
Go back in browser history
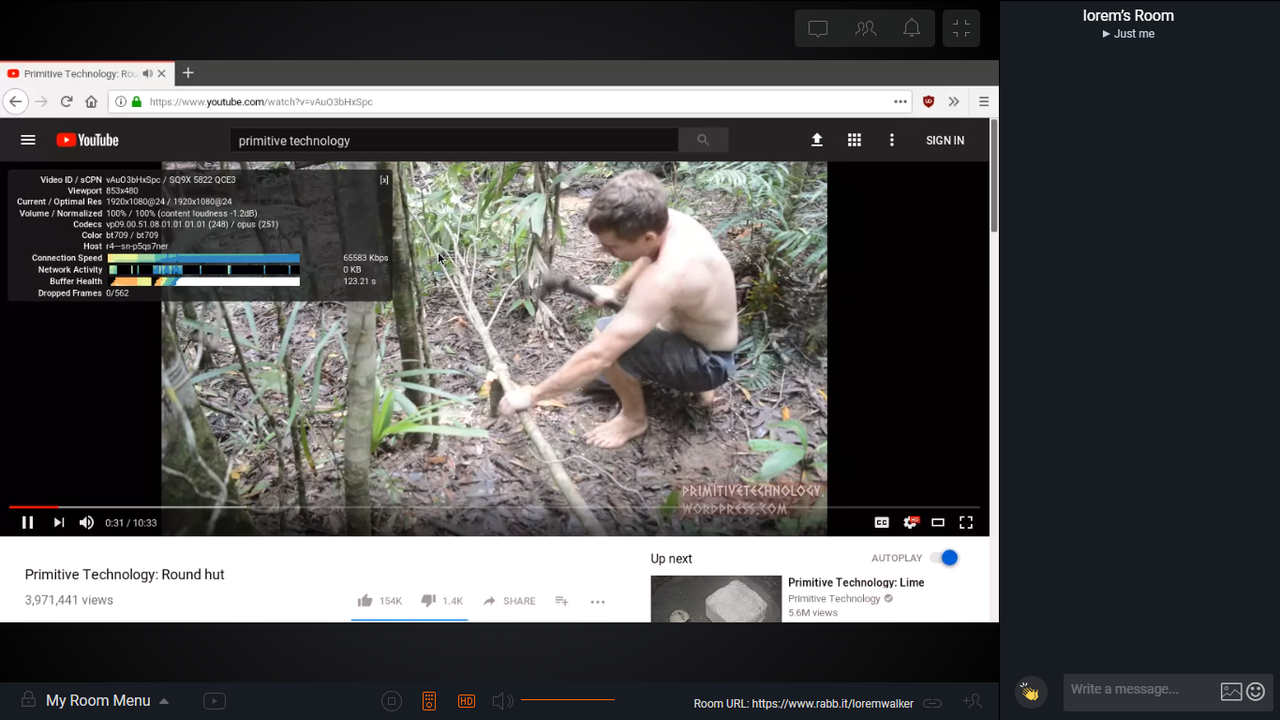15,101
